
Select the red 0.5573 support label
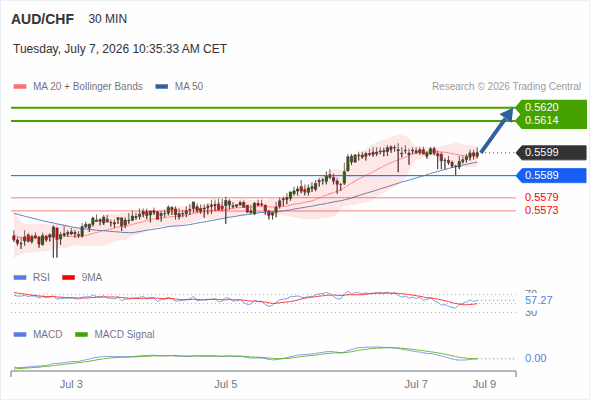coord(541,210)
